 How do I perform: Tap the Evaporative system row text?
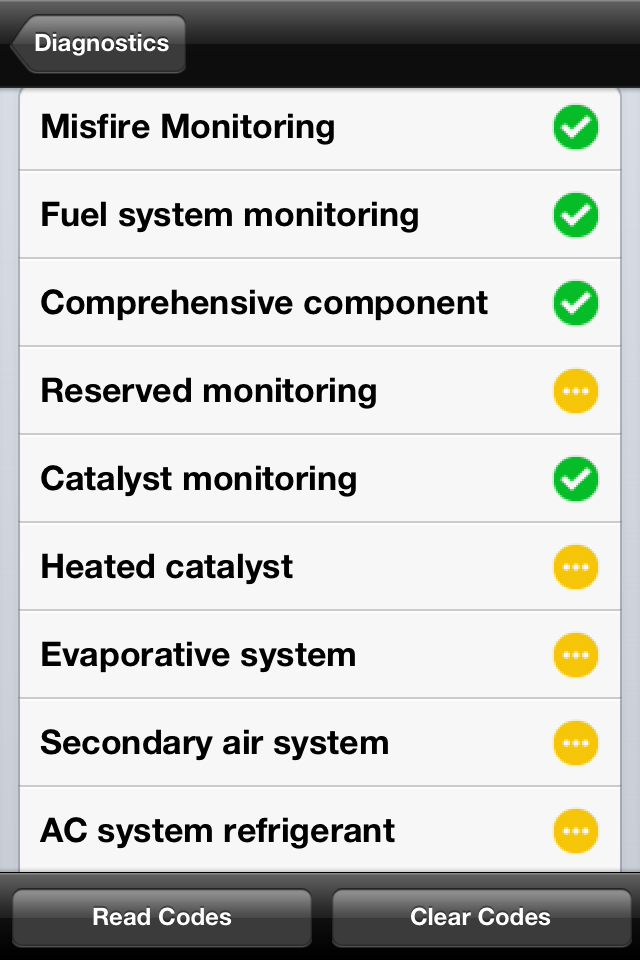click(198, 655)
